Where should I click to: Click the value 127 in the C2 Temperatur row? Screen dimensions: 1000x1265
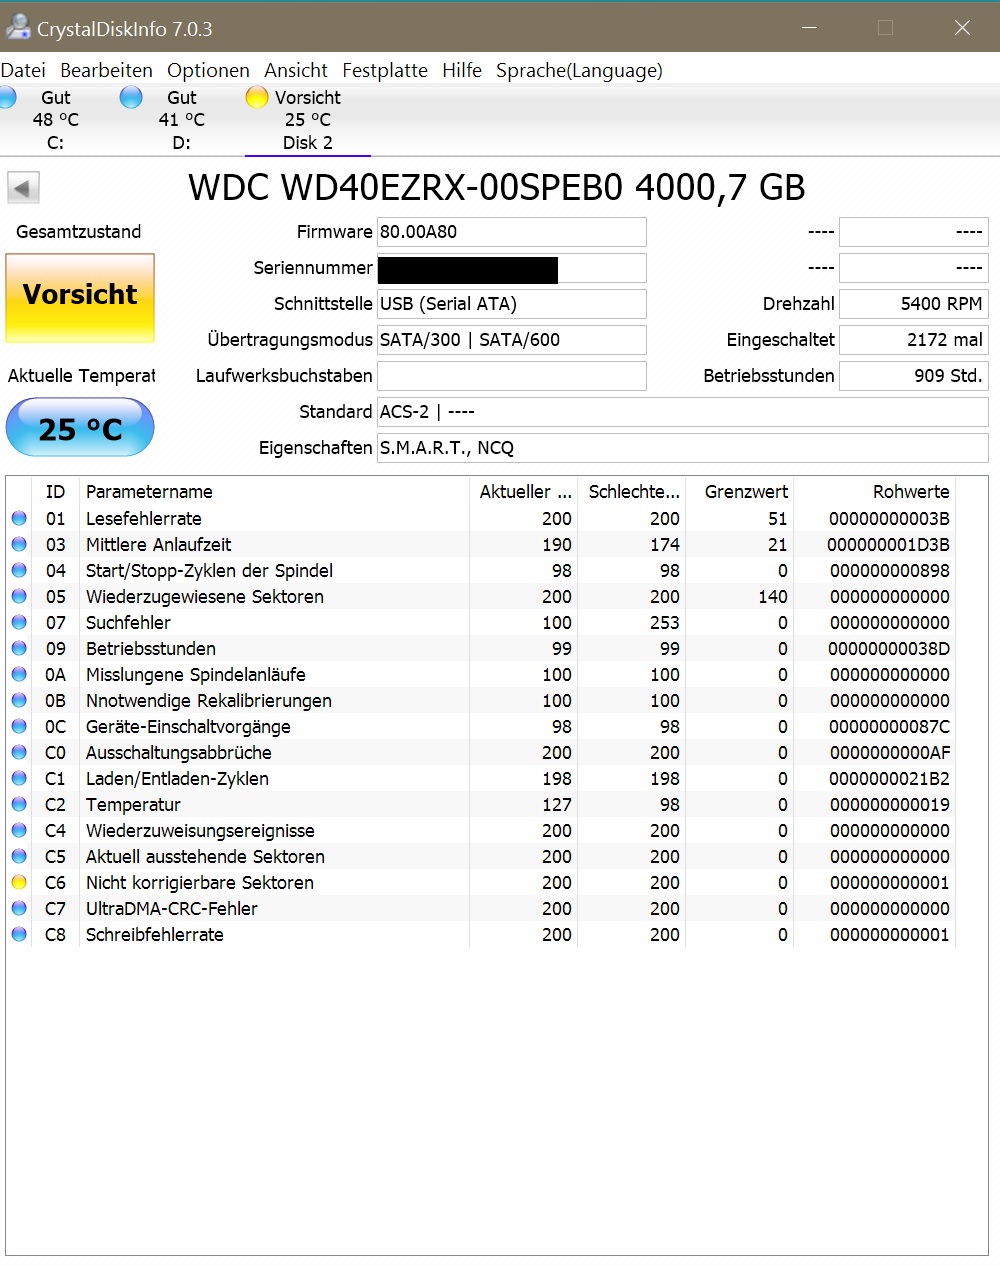557,804
